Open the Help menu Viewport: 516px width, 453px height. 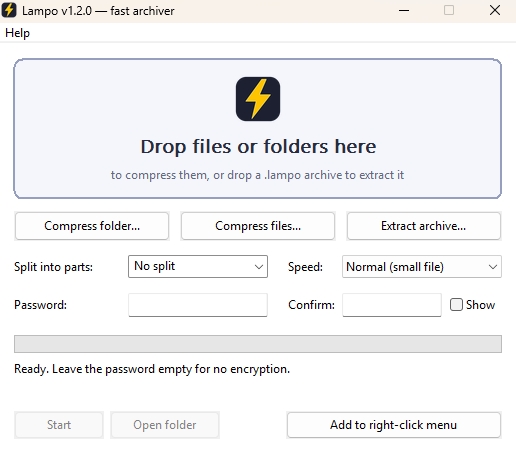[17, 33]
